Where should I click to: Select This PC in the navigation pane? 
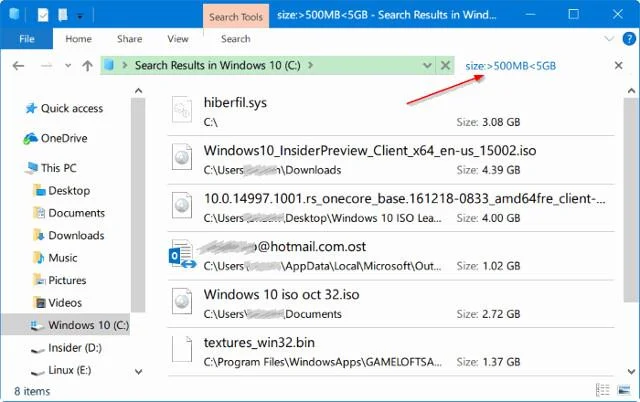pyautogui.click(x=58, y=168)
